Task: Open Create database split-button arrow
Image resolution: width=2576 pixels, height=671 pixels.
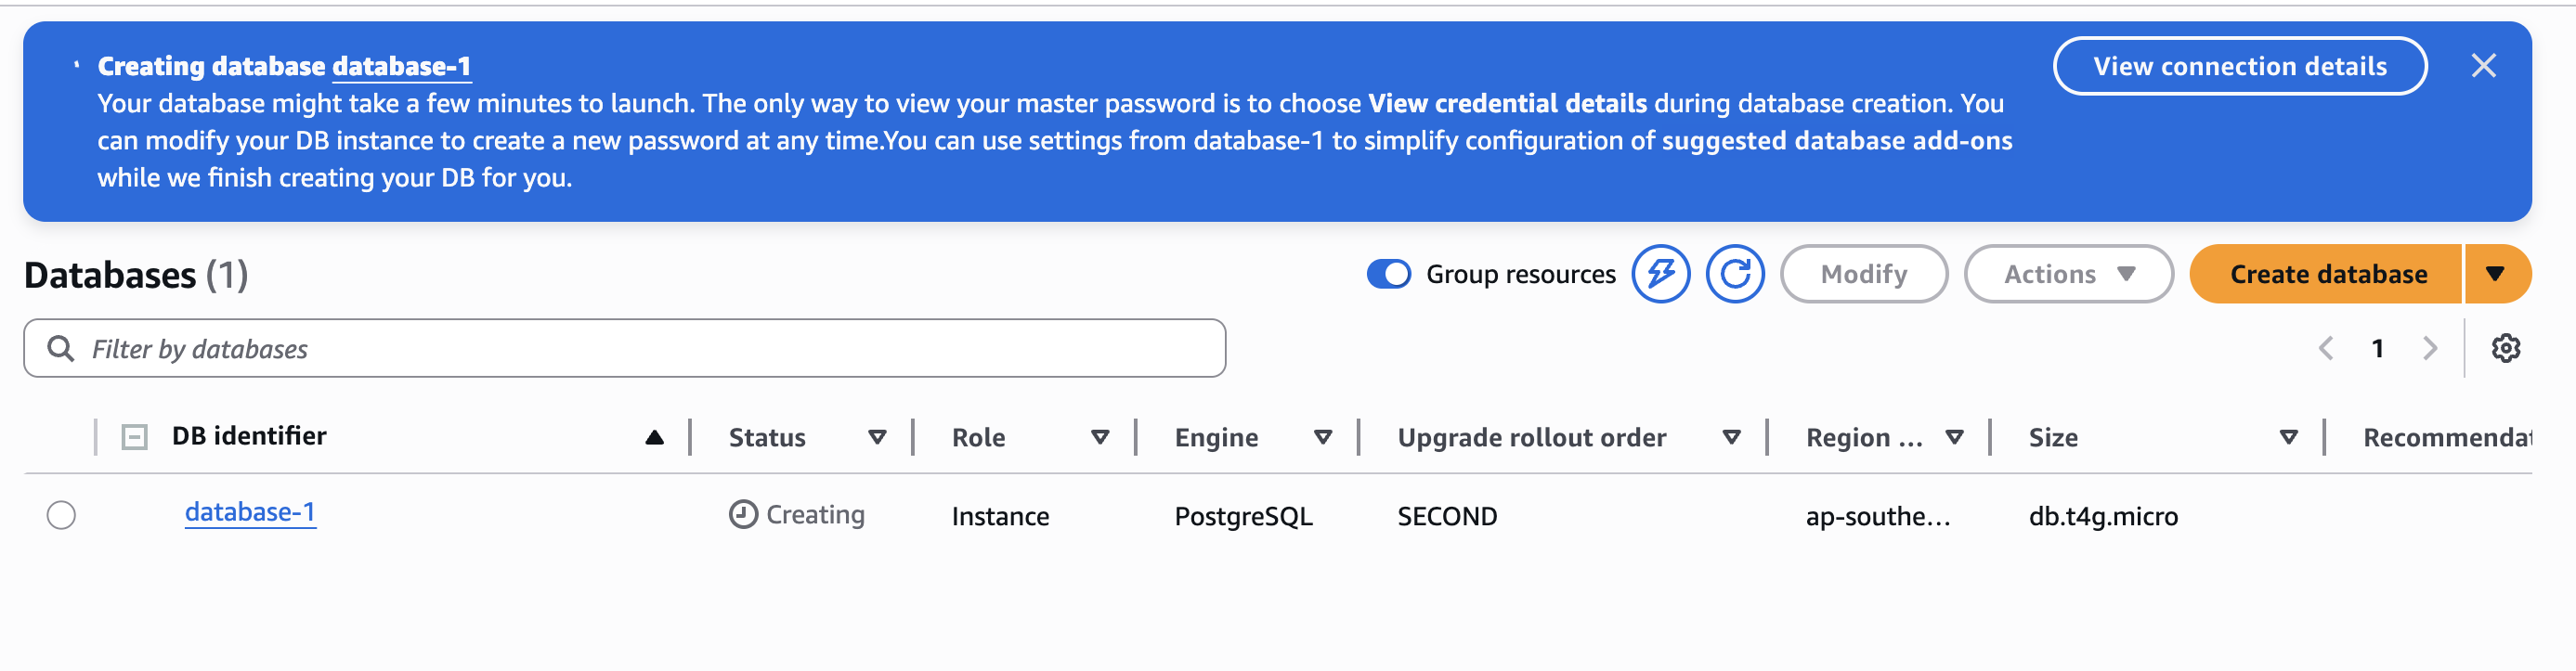Action: pyautogui.click(x=2495, y=274)
